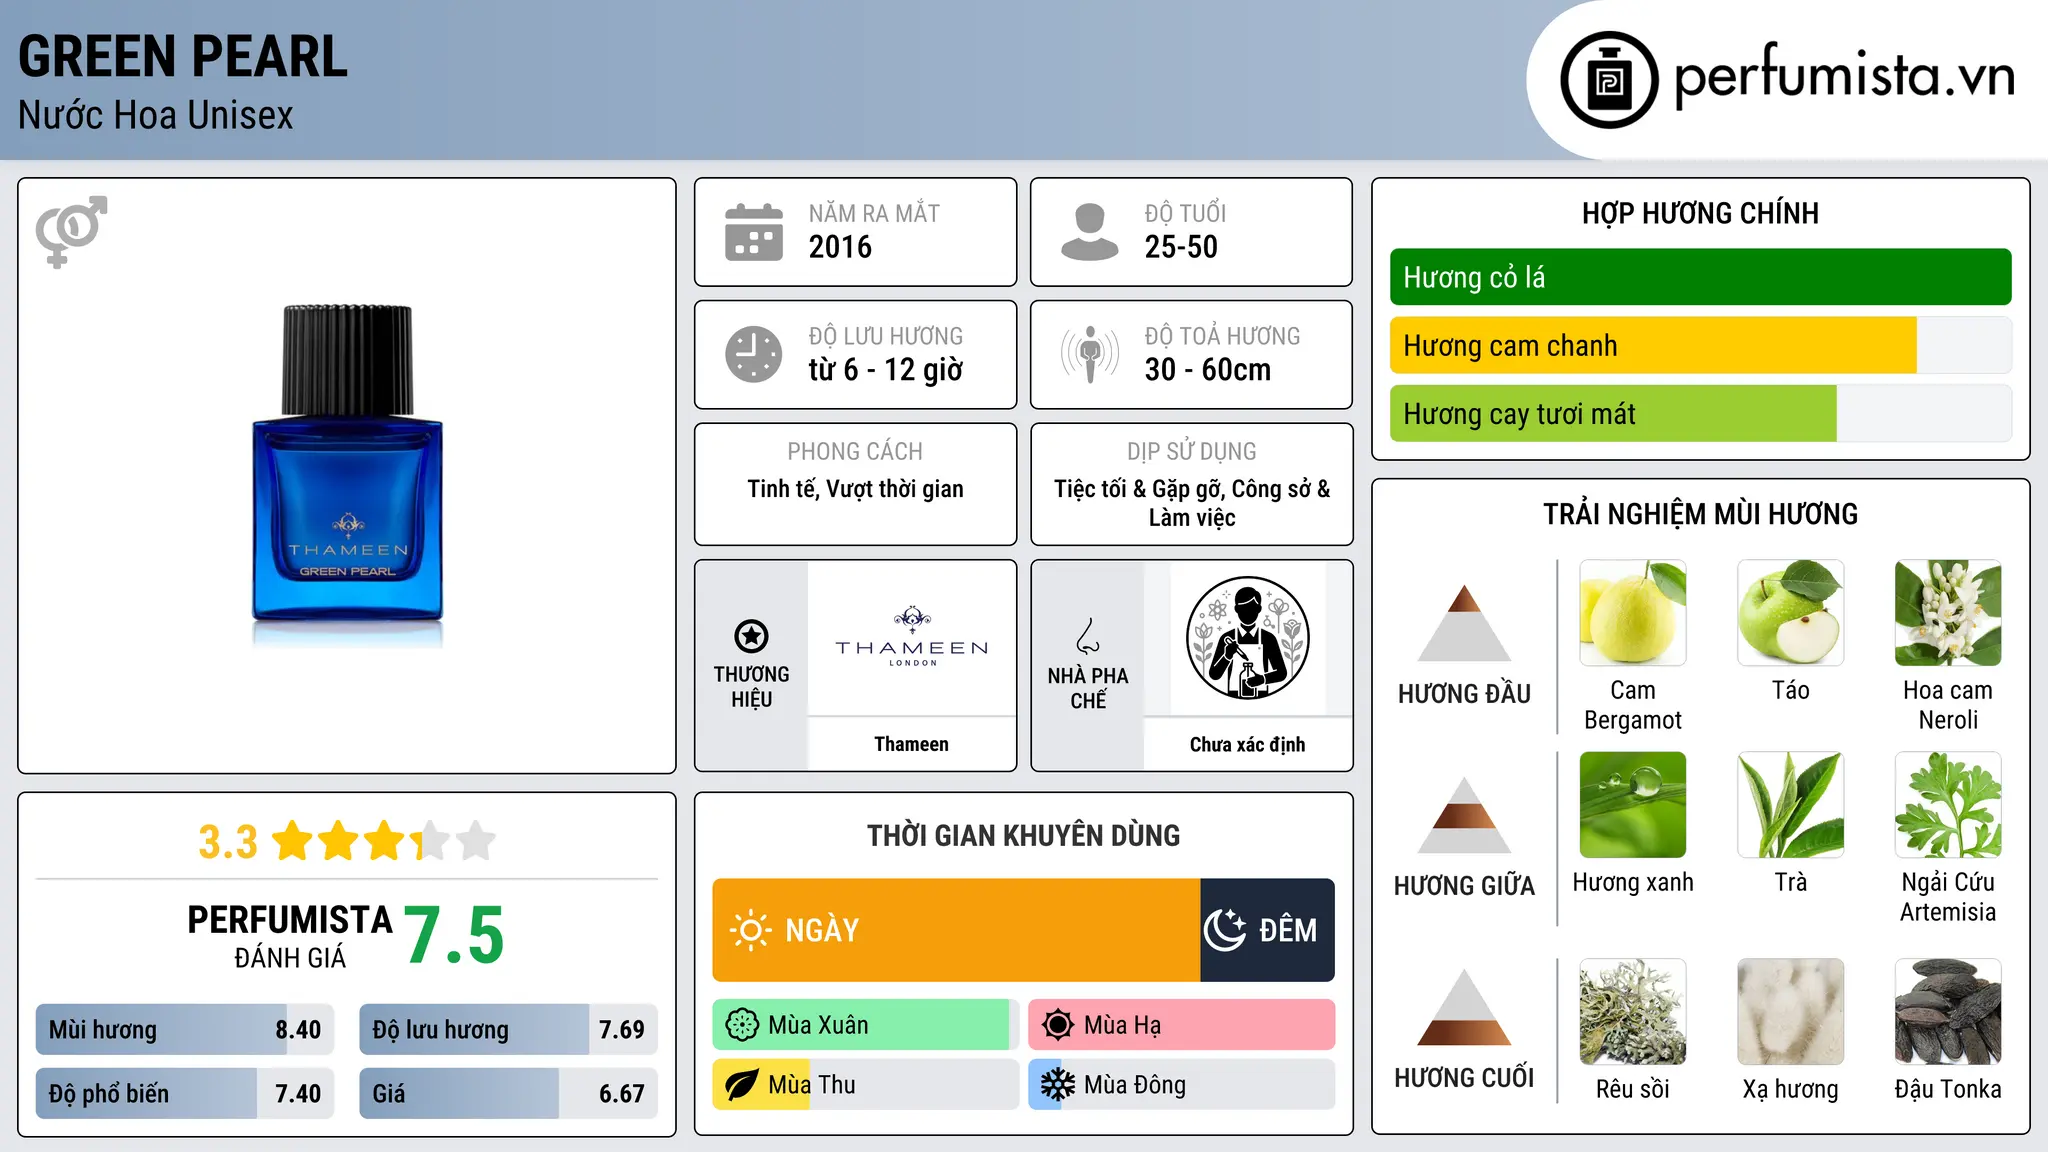The height and width of the screenshot is (1152, 2048).
Task: Select the Mùa Thu season bar
Action: [x=865, y=1085]
